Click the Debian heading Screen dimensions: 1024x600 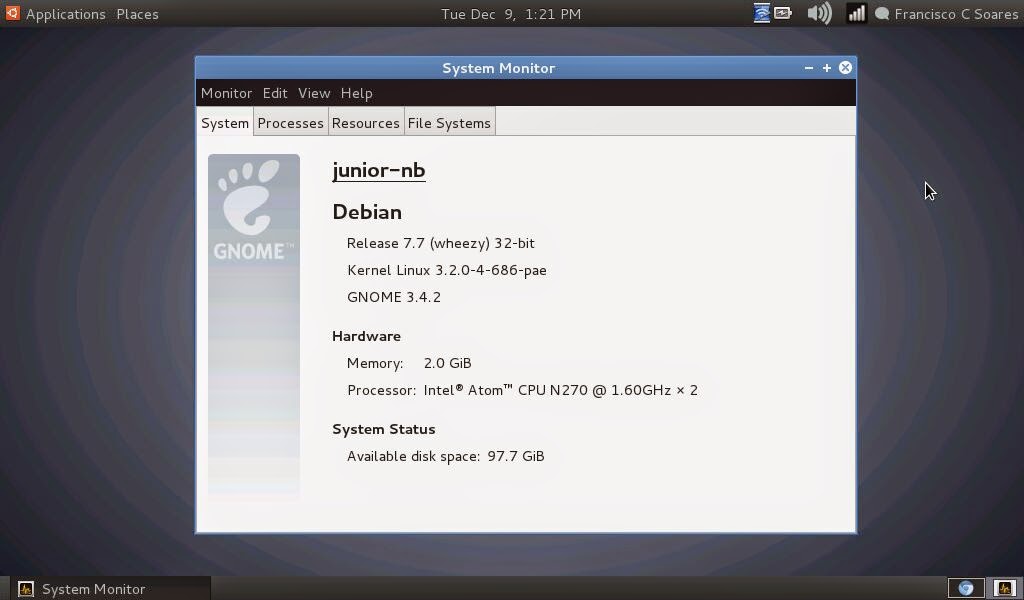point(367,212)
